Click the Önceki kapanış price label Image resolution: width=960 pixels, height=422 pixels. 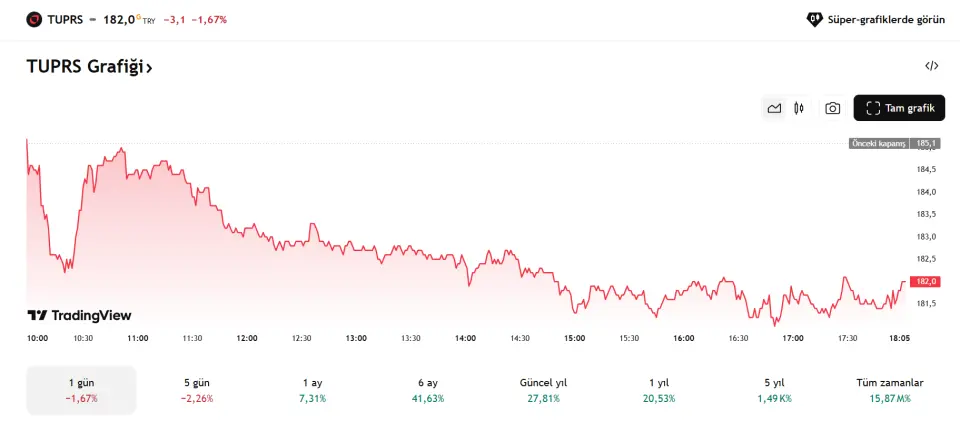coord(880,144)
